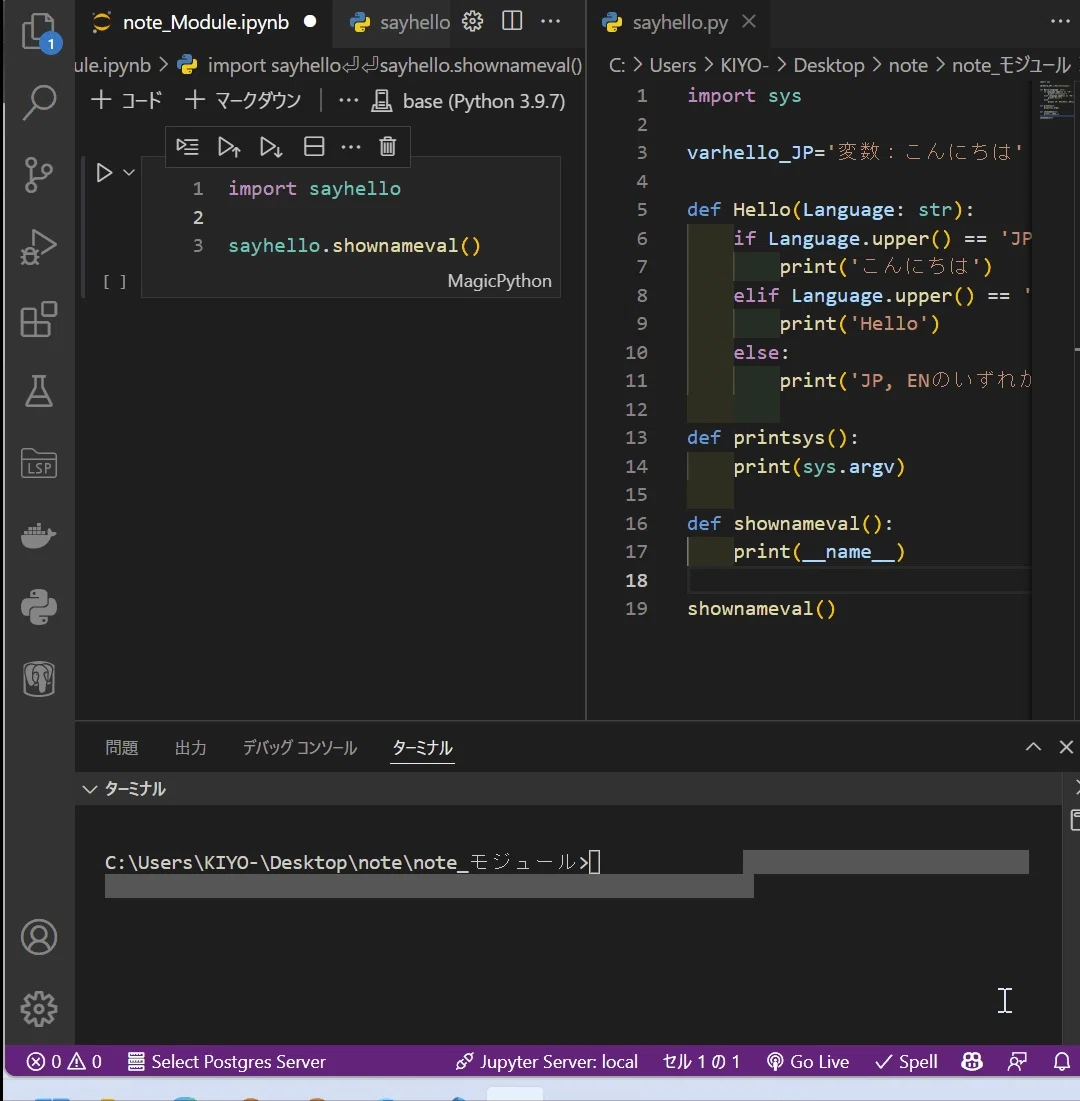Open the 問題 (Problems) panel tab

(x=121, y=748)
